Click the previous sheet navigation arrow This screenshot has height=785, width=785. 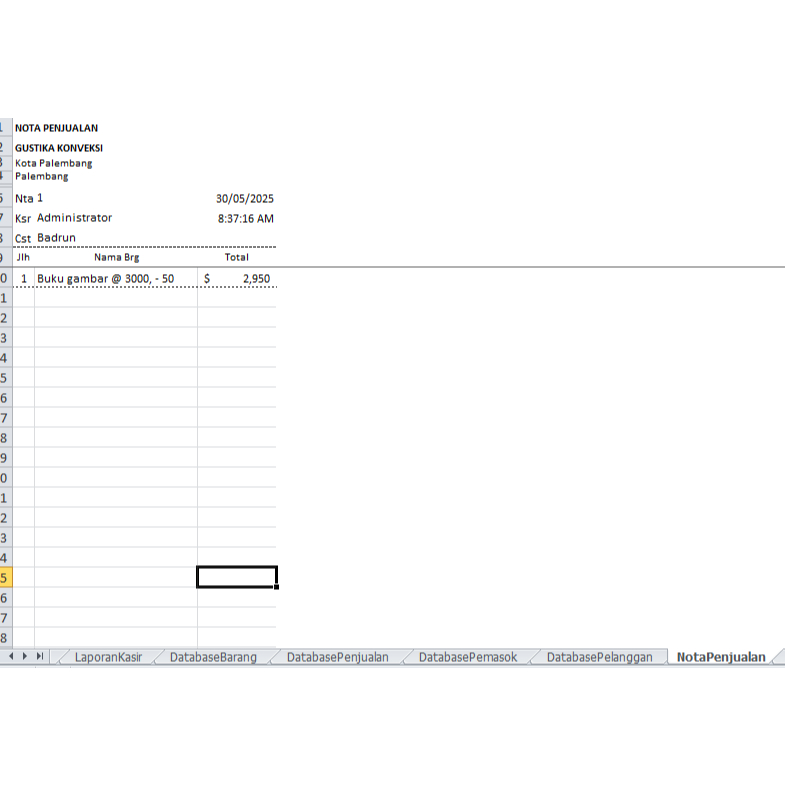[11, 656]
